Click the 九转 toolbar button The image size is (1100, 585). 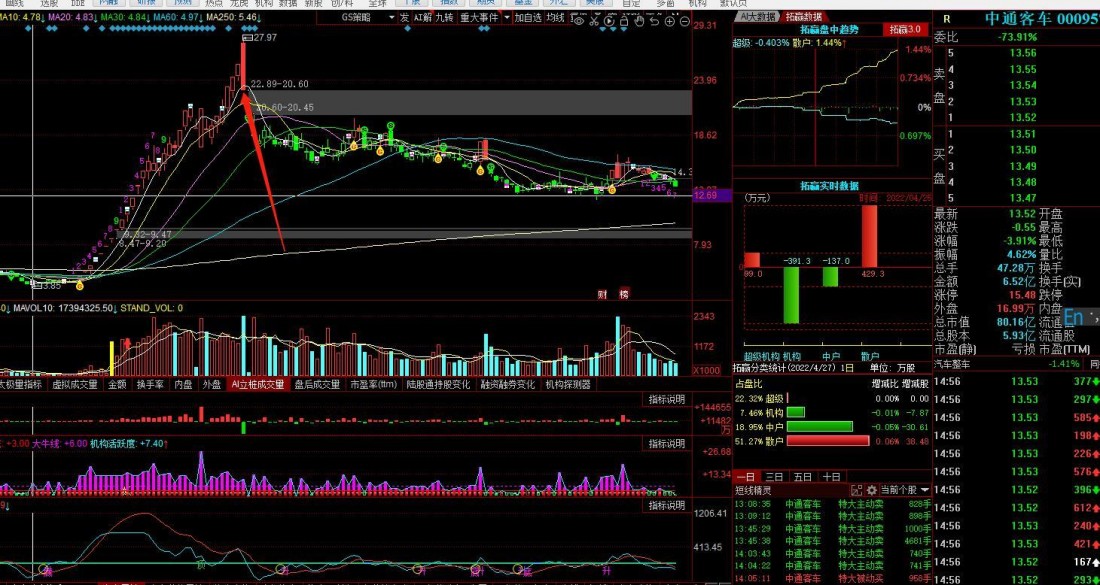(444, 18)
